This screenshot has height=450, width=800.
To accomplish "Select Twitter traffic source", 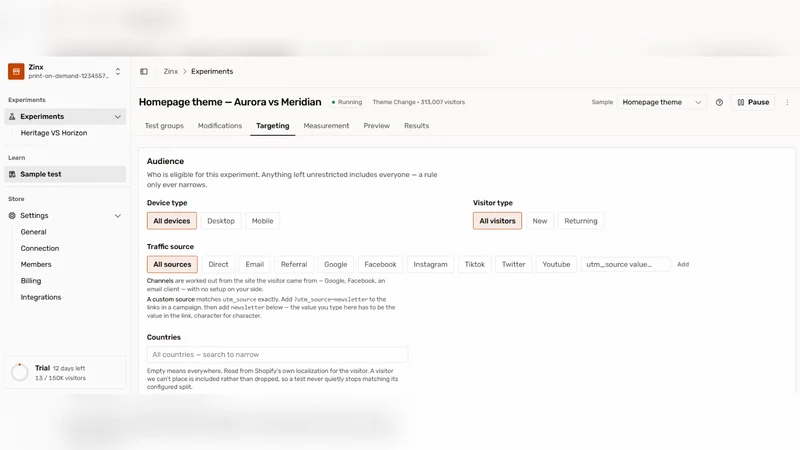I will tap(513, 264).
